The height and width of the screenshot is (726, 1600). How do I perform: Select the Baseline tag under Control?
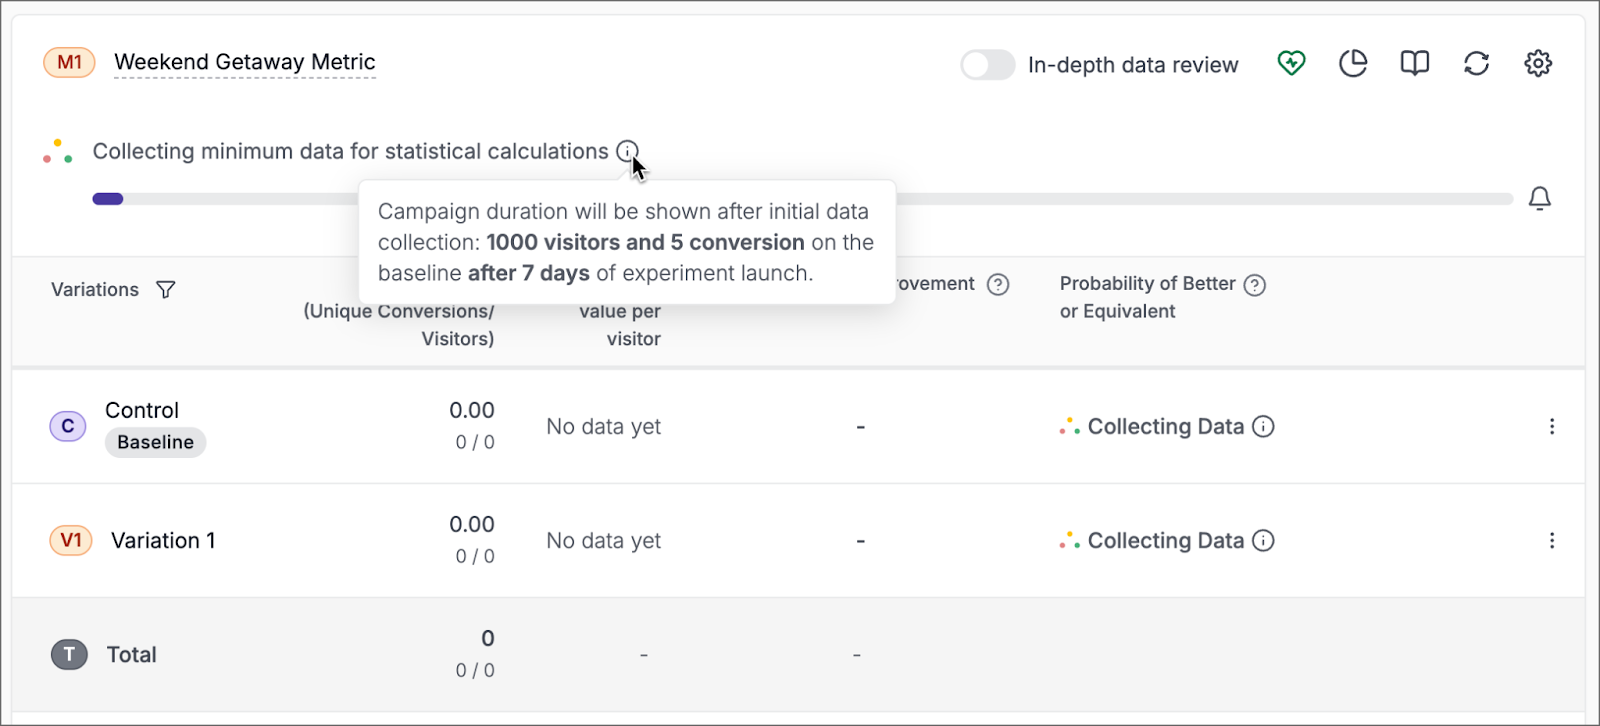155,443
